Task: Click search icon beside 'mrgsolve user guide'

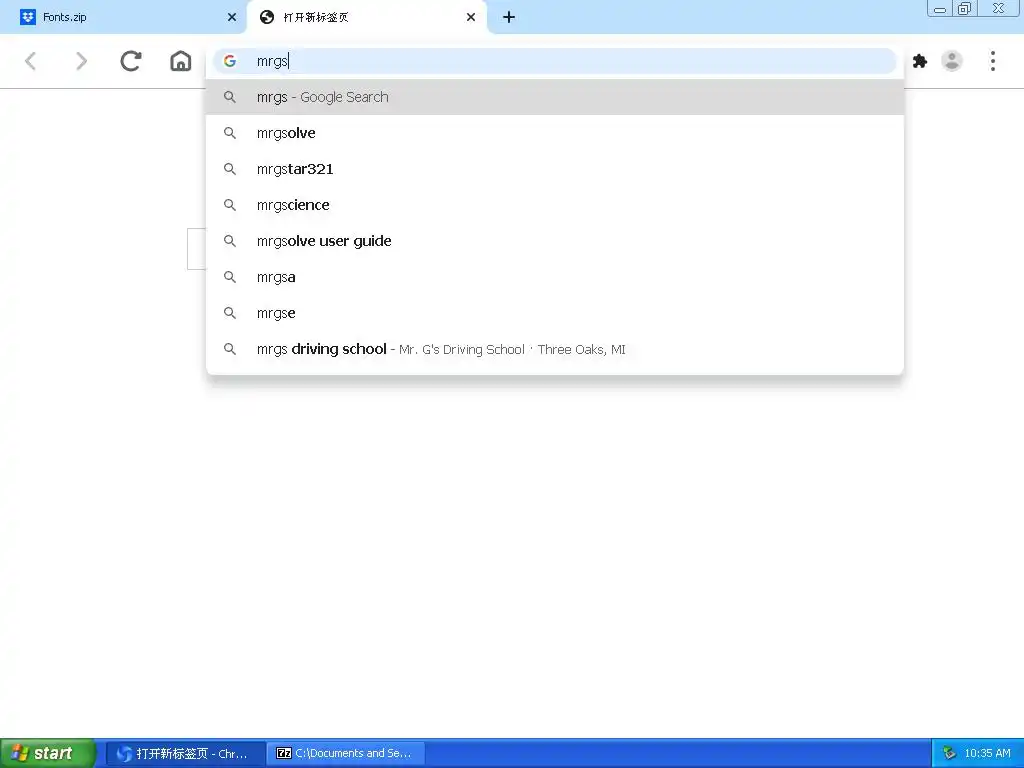Action: [230, 241]
